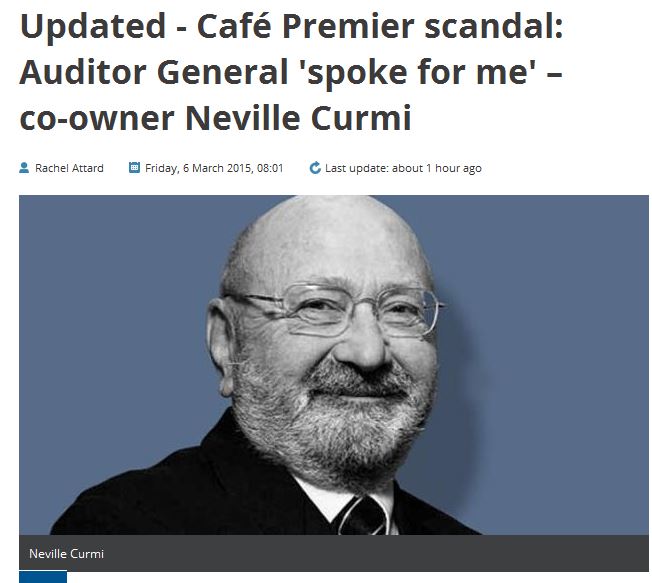Click the 'Last update: about 1 hour ago' text

403,168
